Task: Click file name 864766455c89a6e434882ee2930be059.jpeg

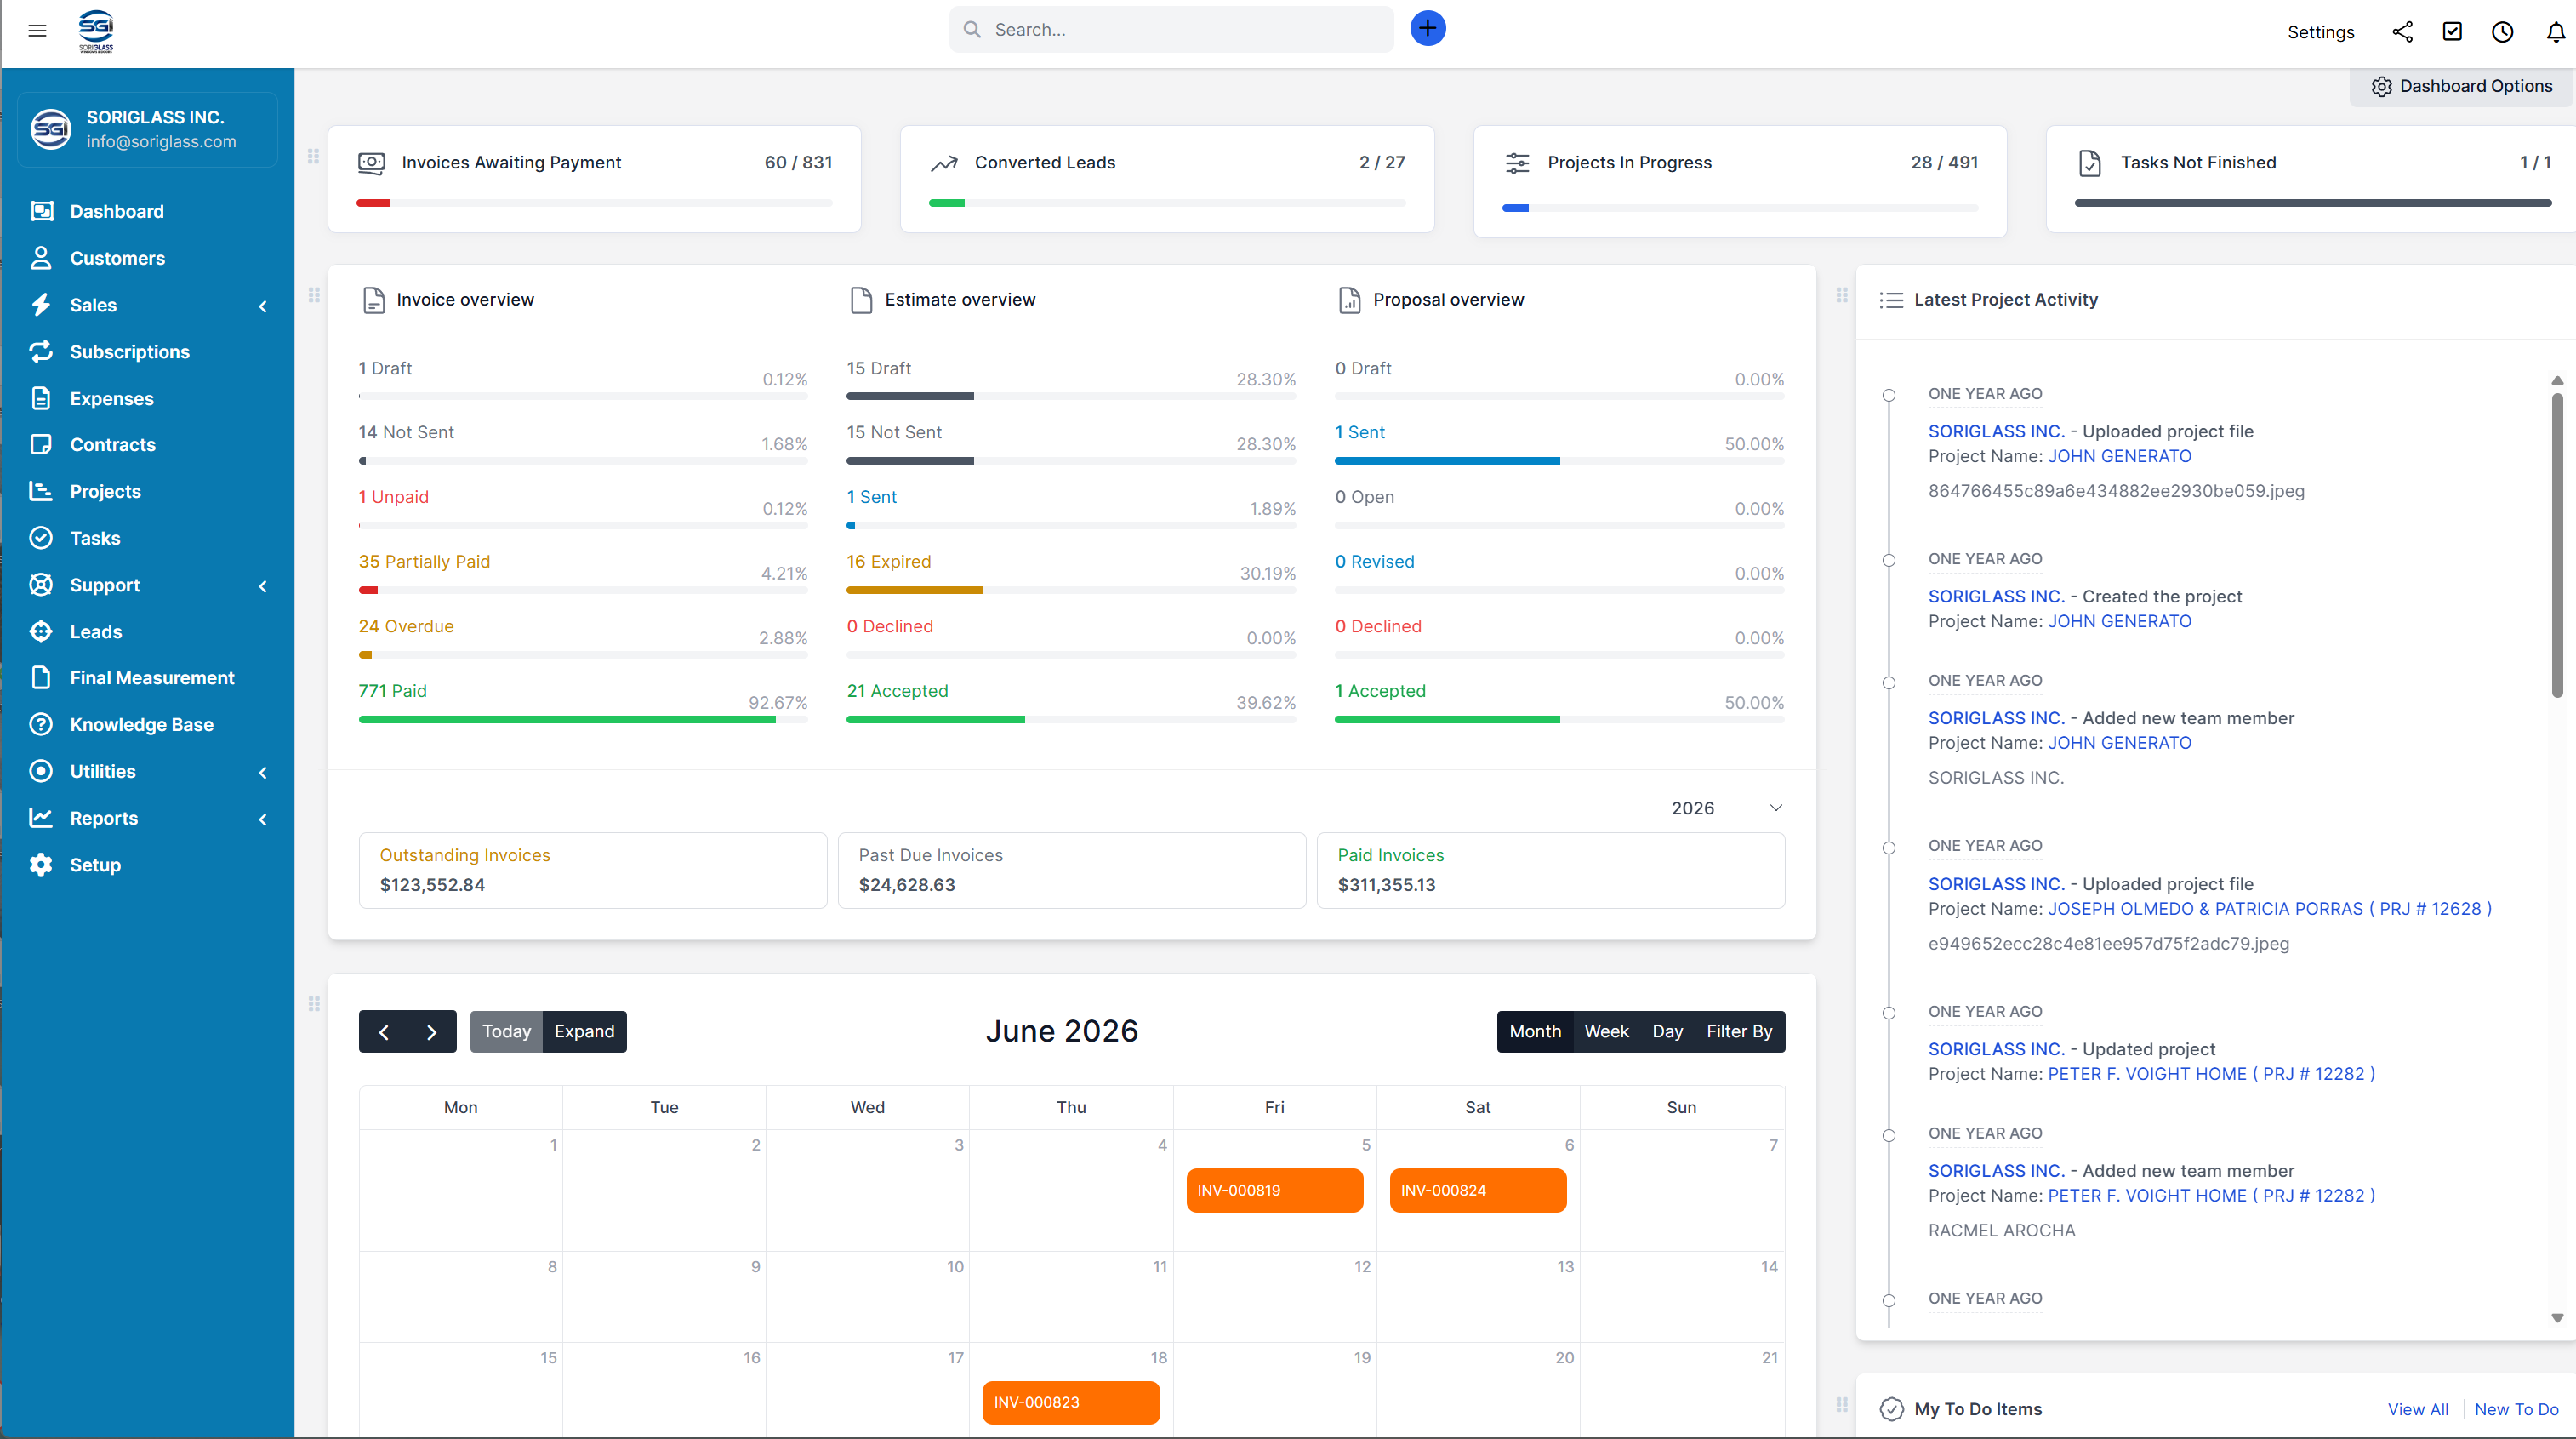Action: point(2116,491)
